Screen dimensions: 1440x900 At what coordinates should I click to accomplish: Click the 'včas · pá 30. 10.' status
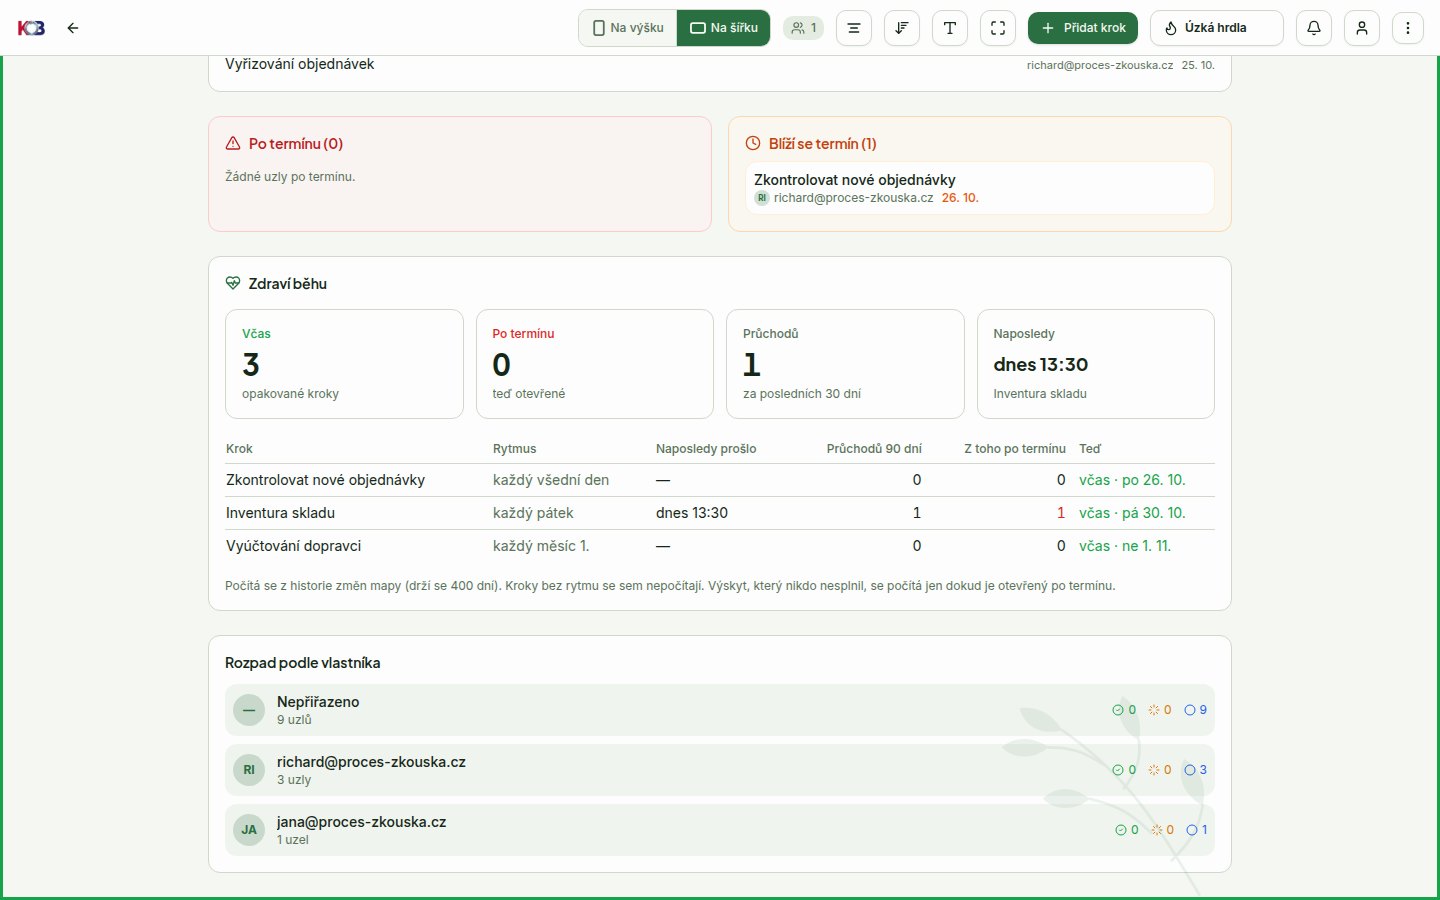(1132, 513)
